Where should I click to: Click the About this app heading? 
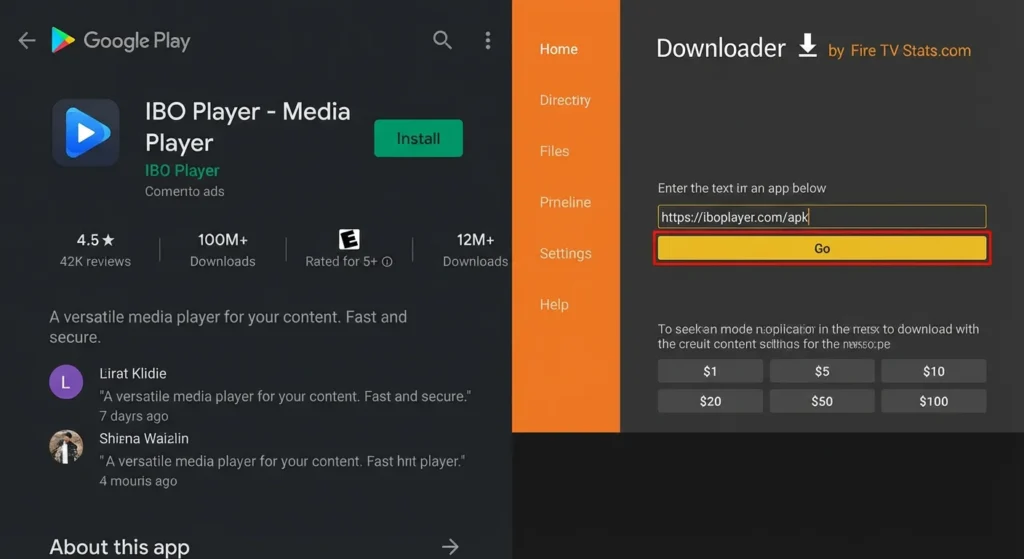(120, 547)
